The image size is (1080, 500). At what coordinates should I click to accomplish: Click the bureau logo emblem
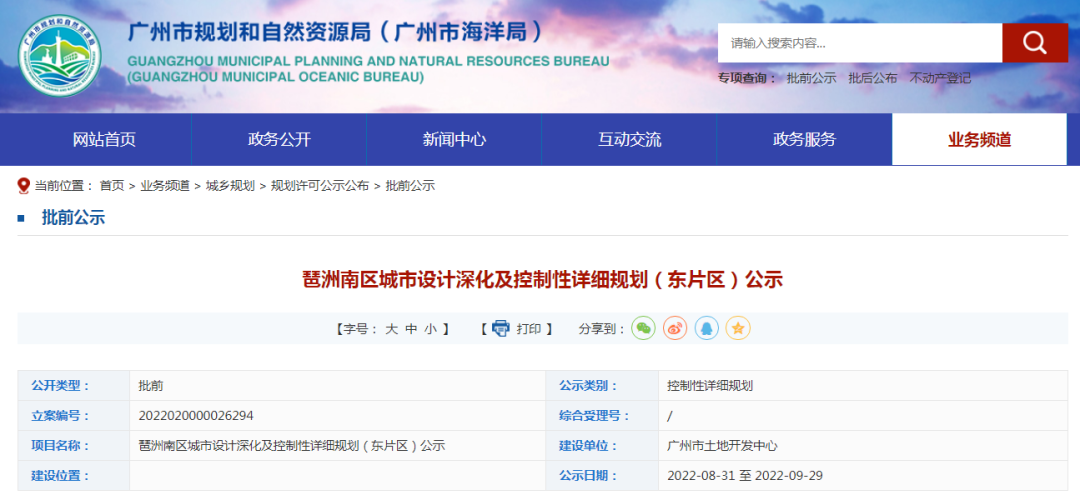pos(60,55)
